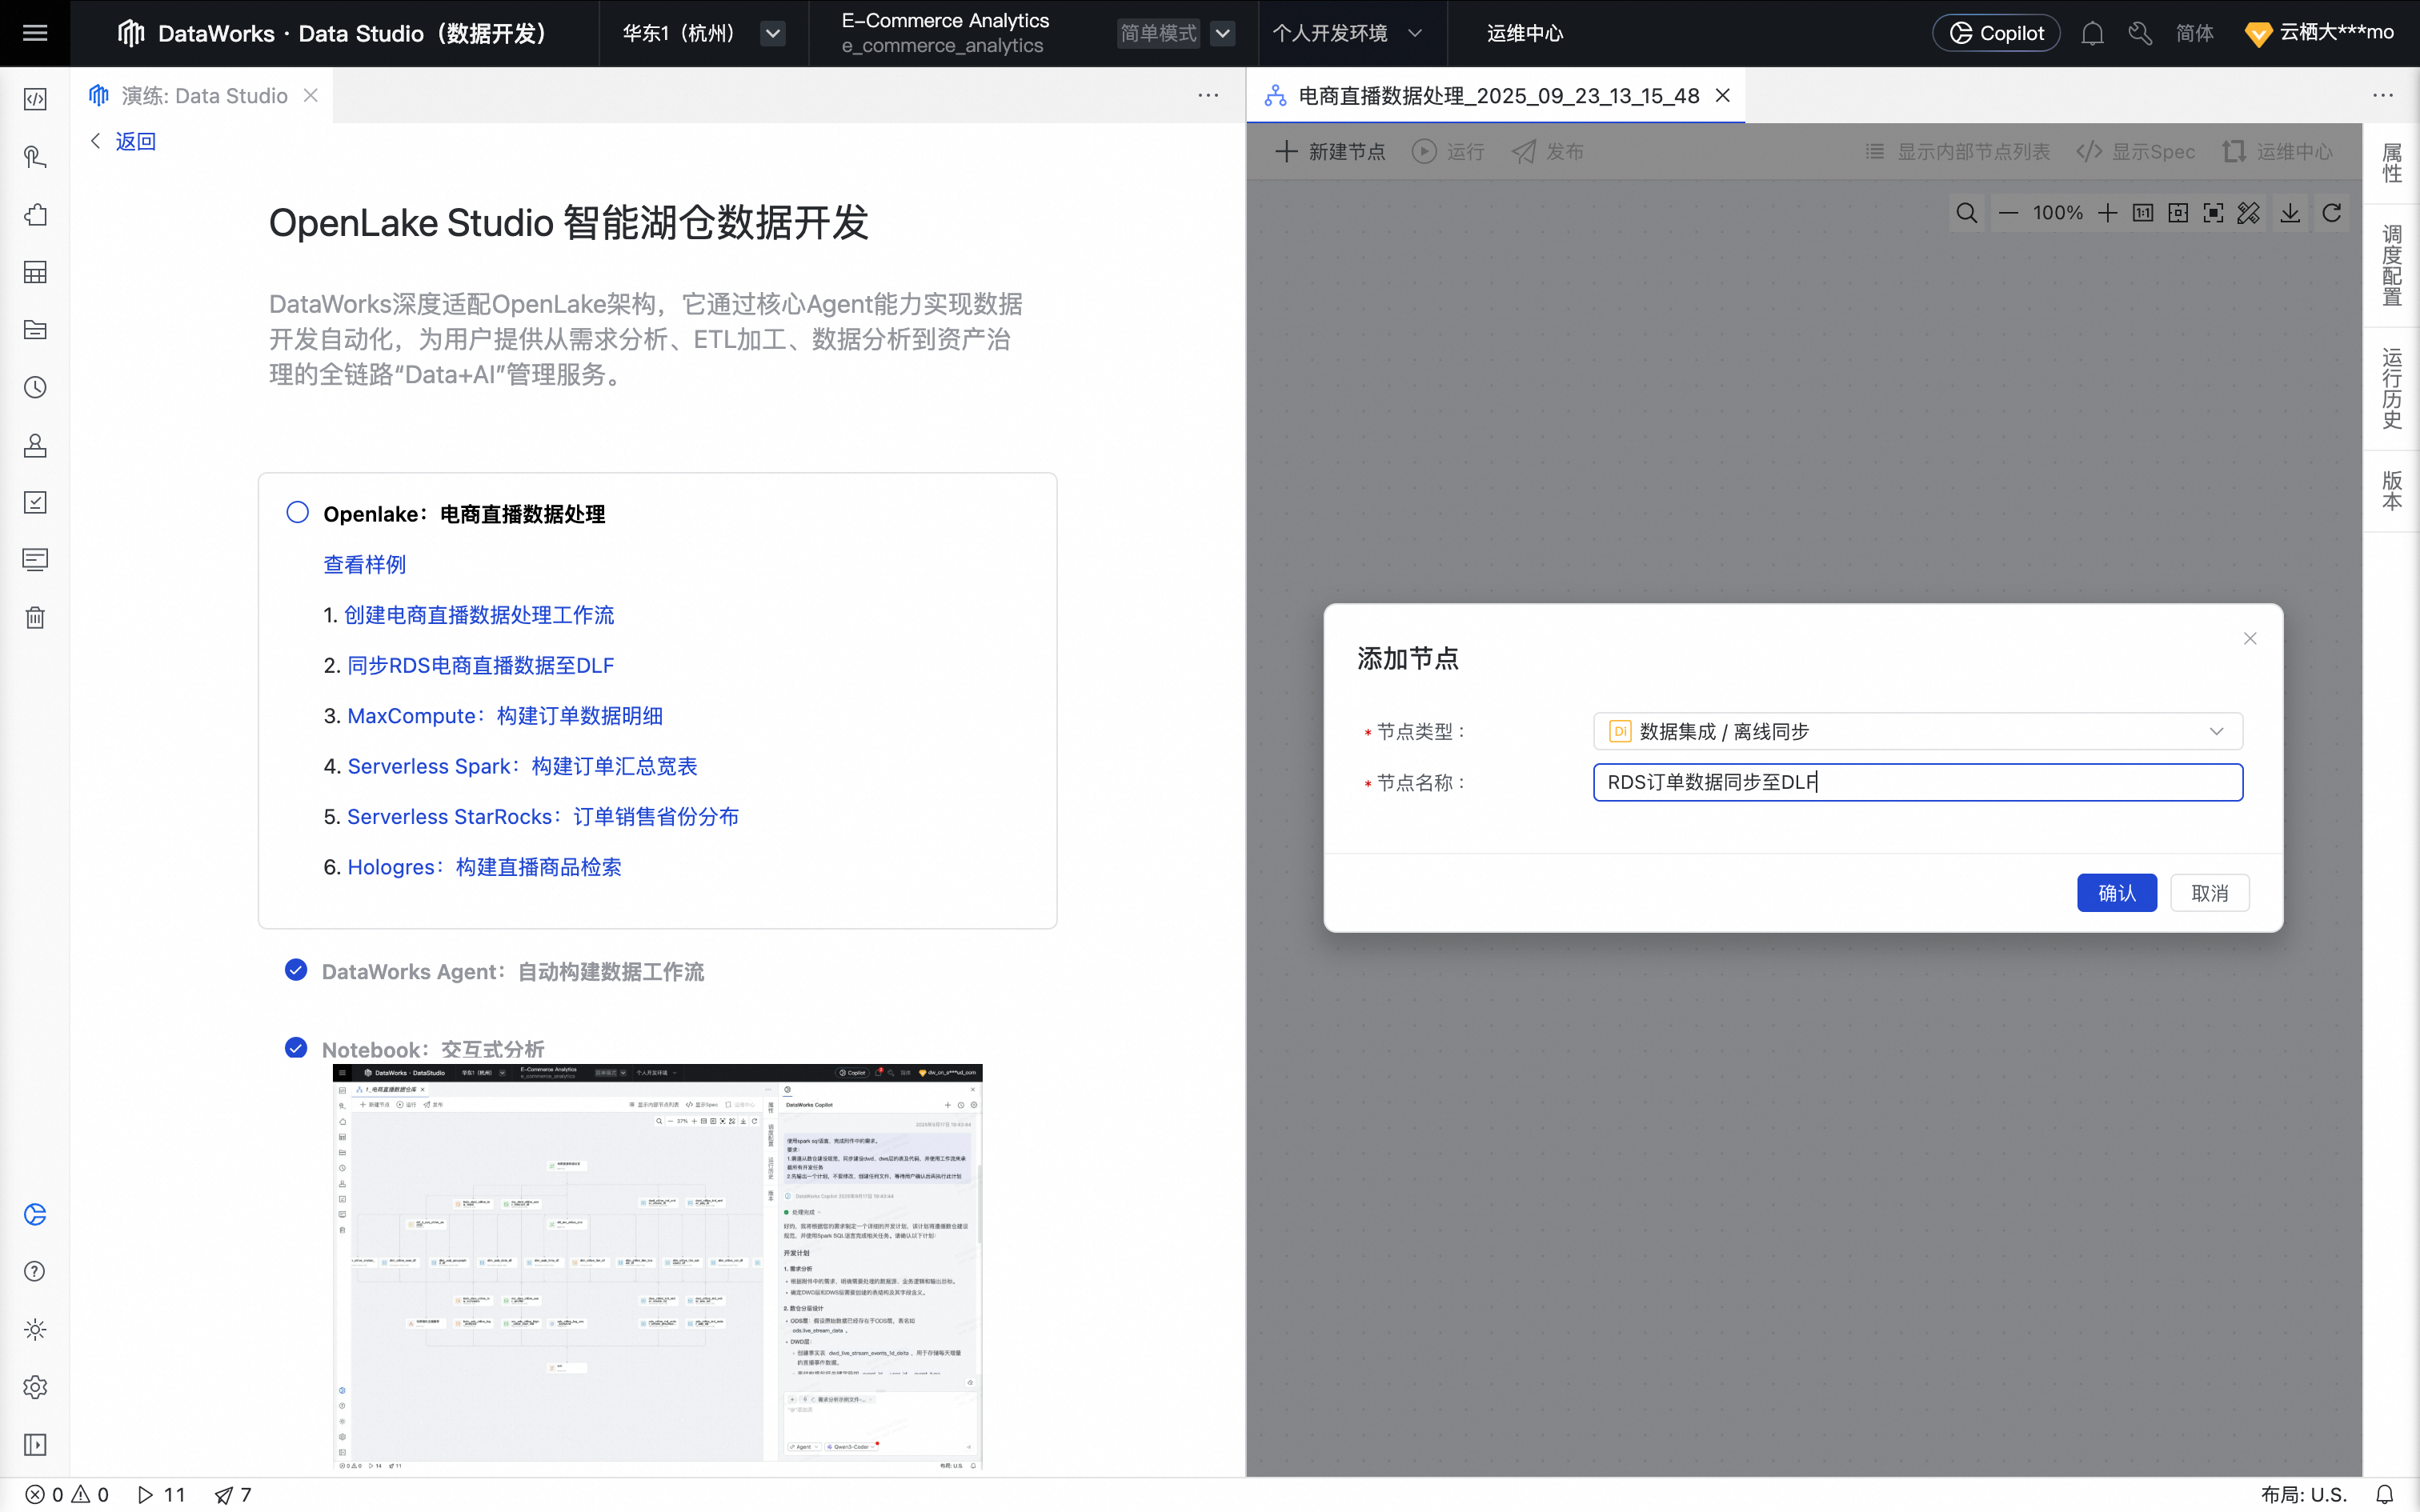Click the hamburger menu icon
This screenshot has width=2420, height=1512.
point(35,33)
